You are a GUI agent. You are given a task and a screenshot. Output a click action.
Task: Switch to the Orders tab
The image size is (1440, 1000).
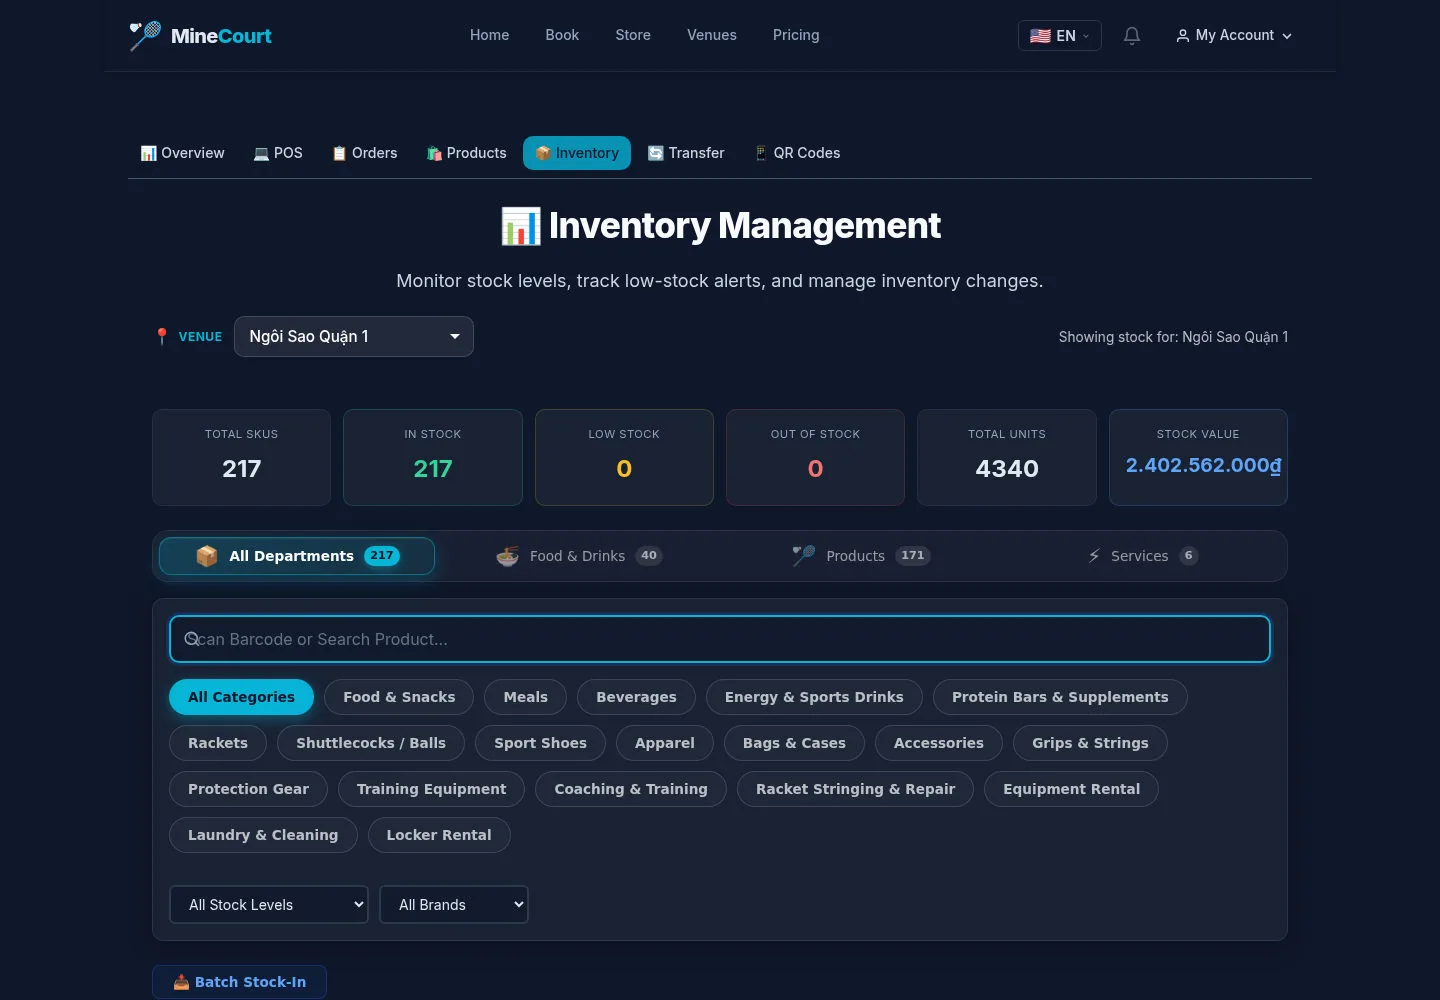pos(365,153)
